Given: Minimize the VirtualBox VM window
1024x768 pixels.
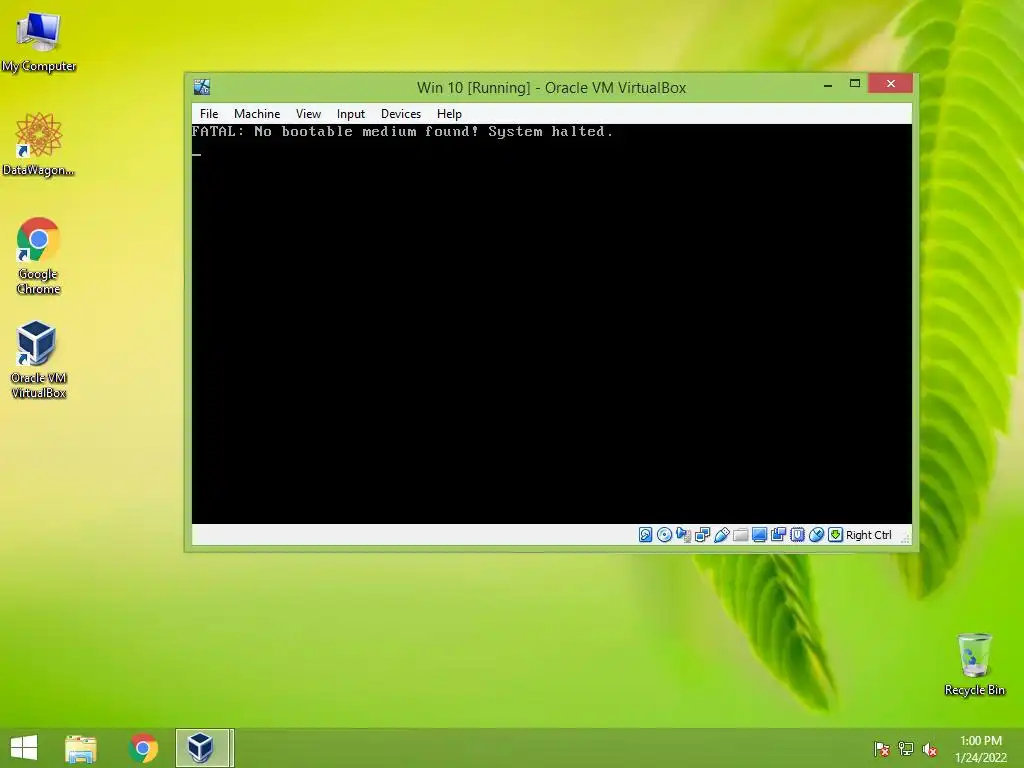Looking at the screenshot, I should click(x=828, y=84).
